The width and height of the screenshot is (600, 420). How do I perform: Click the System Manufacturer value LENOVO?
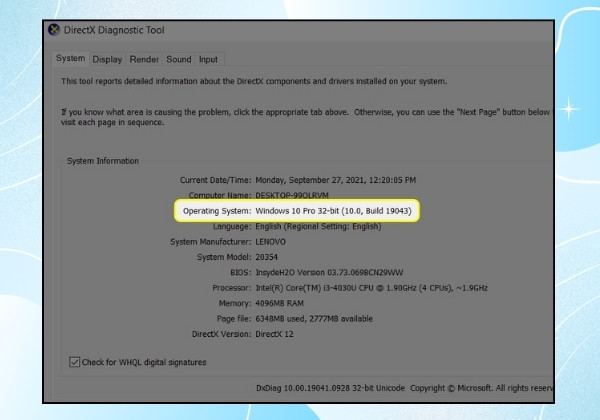point(271,242)
